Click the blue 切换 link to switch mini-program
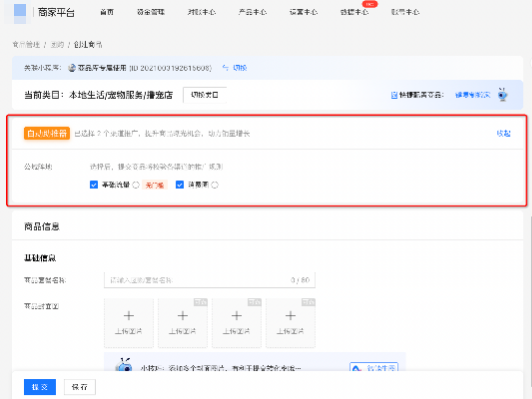Screen dimensions: 532x399 tap(240, 68)
